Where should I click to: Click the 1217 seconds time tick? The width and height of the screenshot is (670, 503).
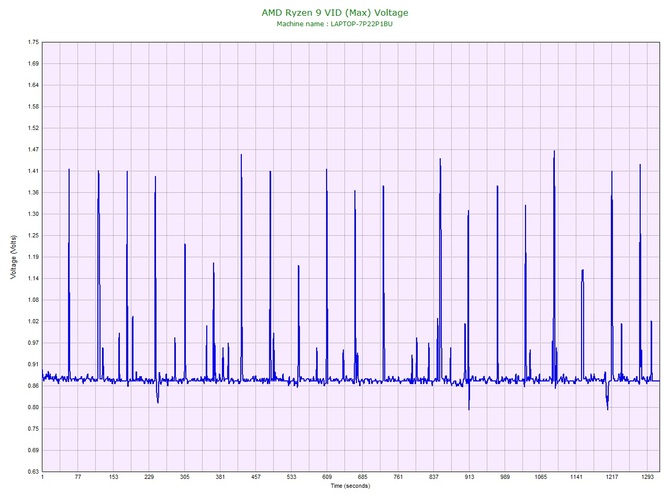612,477
